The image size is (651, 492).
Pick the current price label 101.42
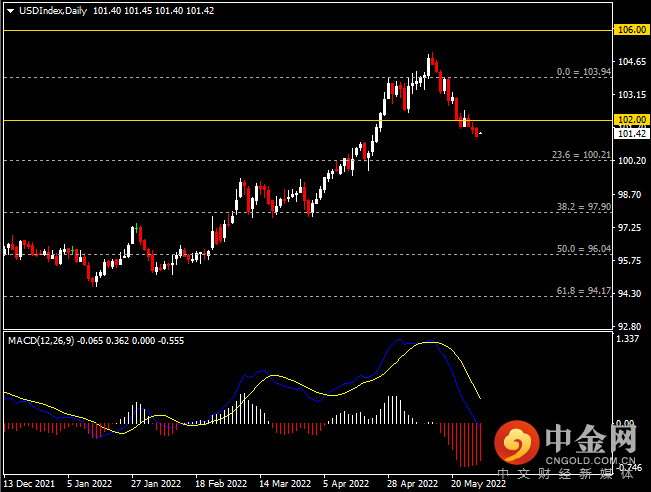click(632, 134)
